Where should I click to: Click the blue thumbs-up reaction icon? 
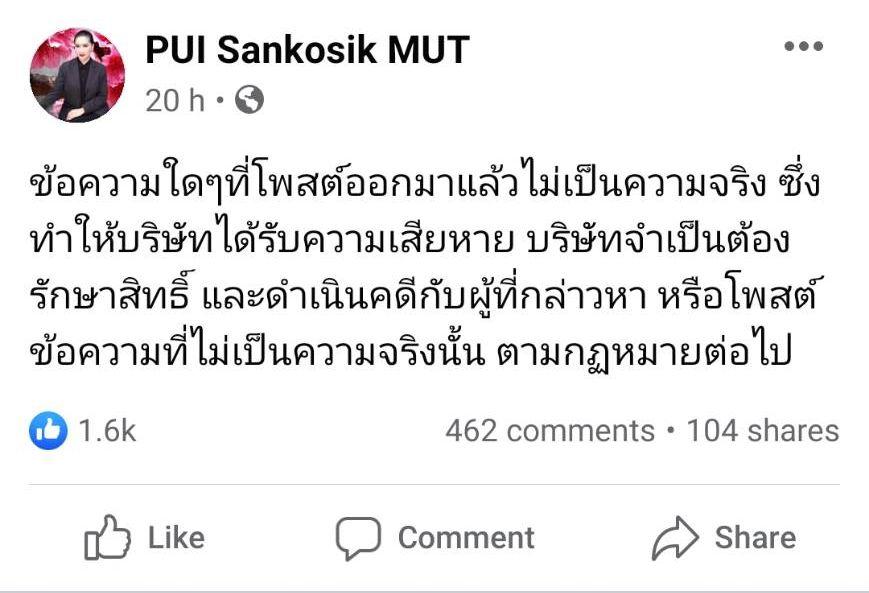tap(48, 431)
